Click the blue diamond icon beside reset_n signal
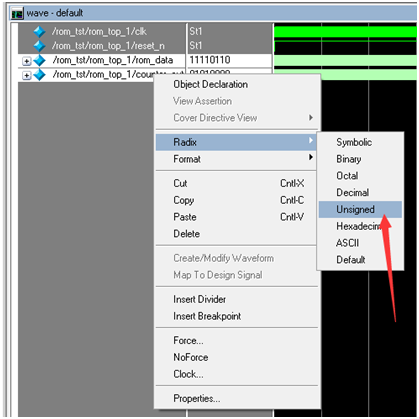Screen dimensions: 419x419 click(40, 46)
